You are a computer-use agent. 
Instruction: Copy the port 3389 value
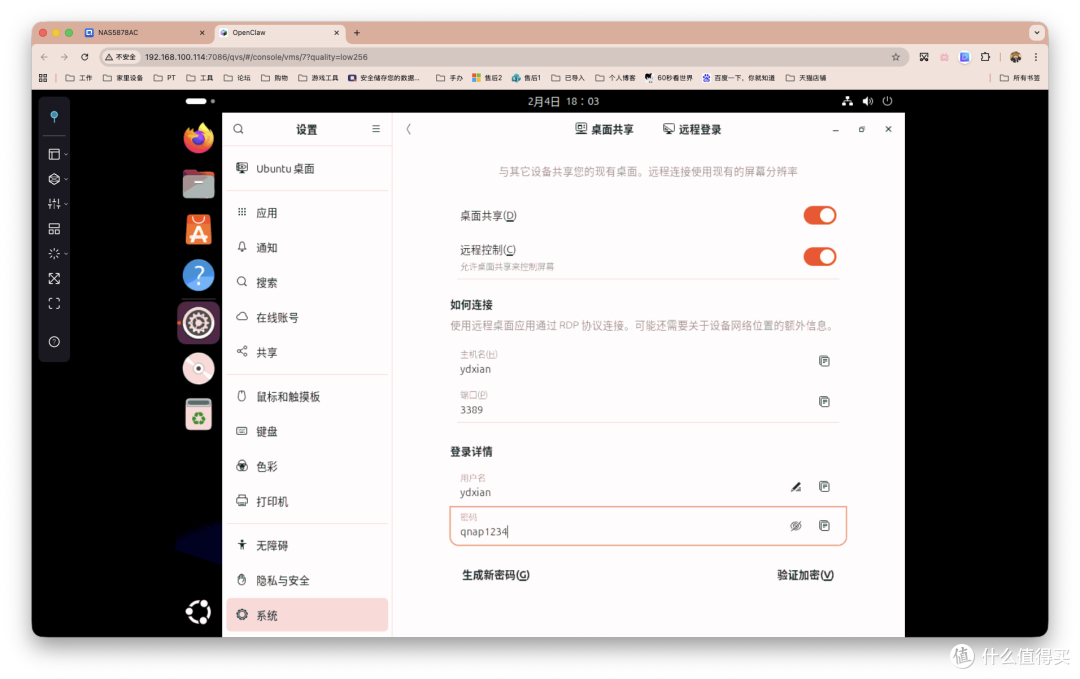pos(824,401)
